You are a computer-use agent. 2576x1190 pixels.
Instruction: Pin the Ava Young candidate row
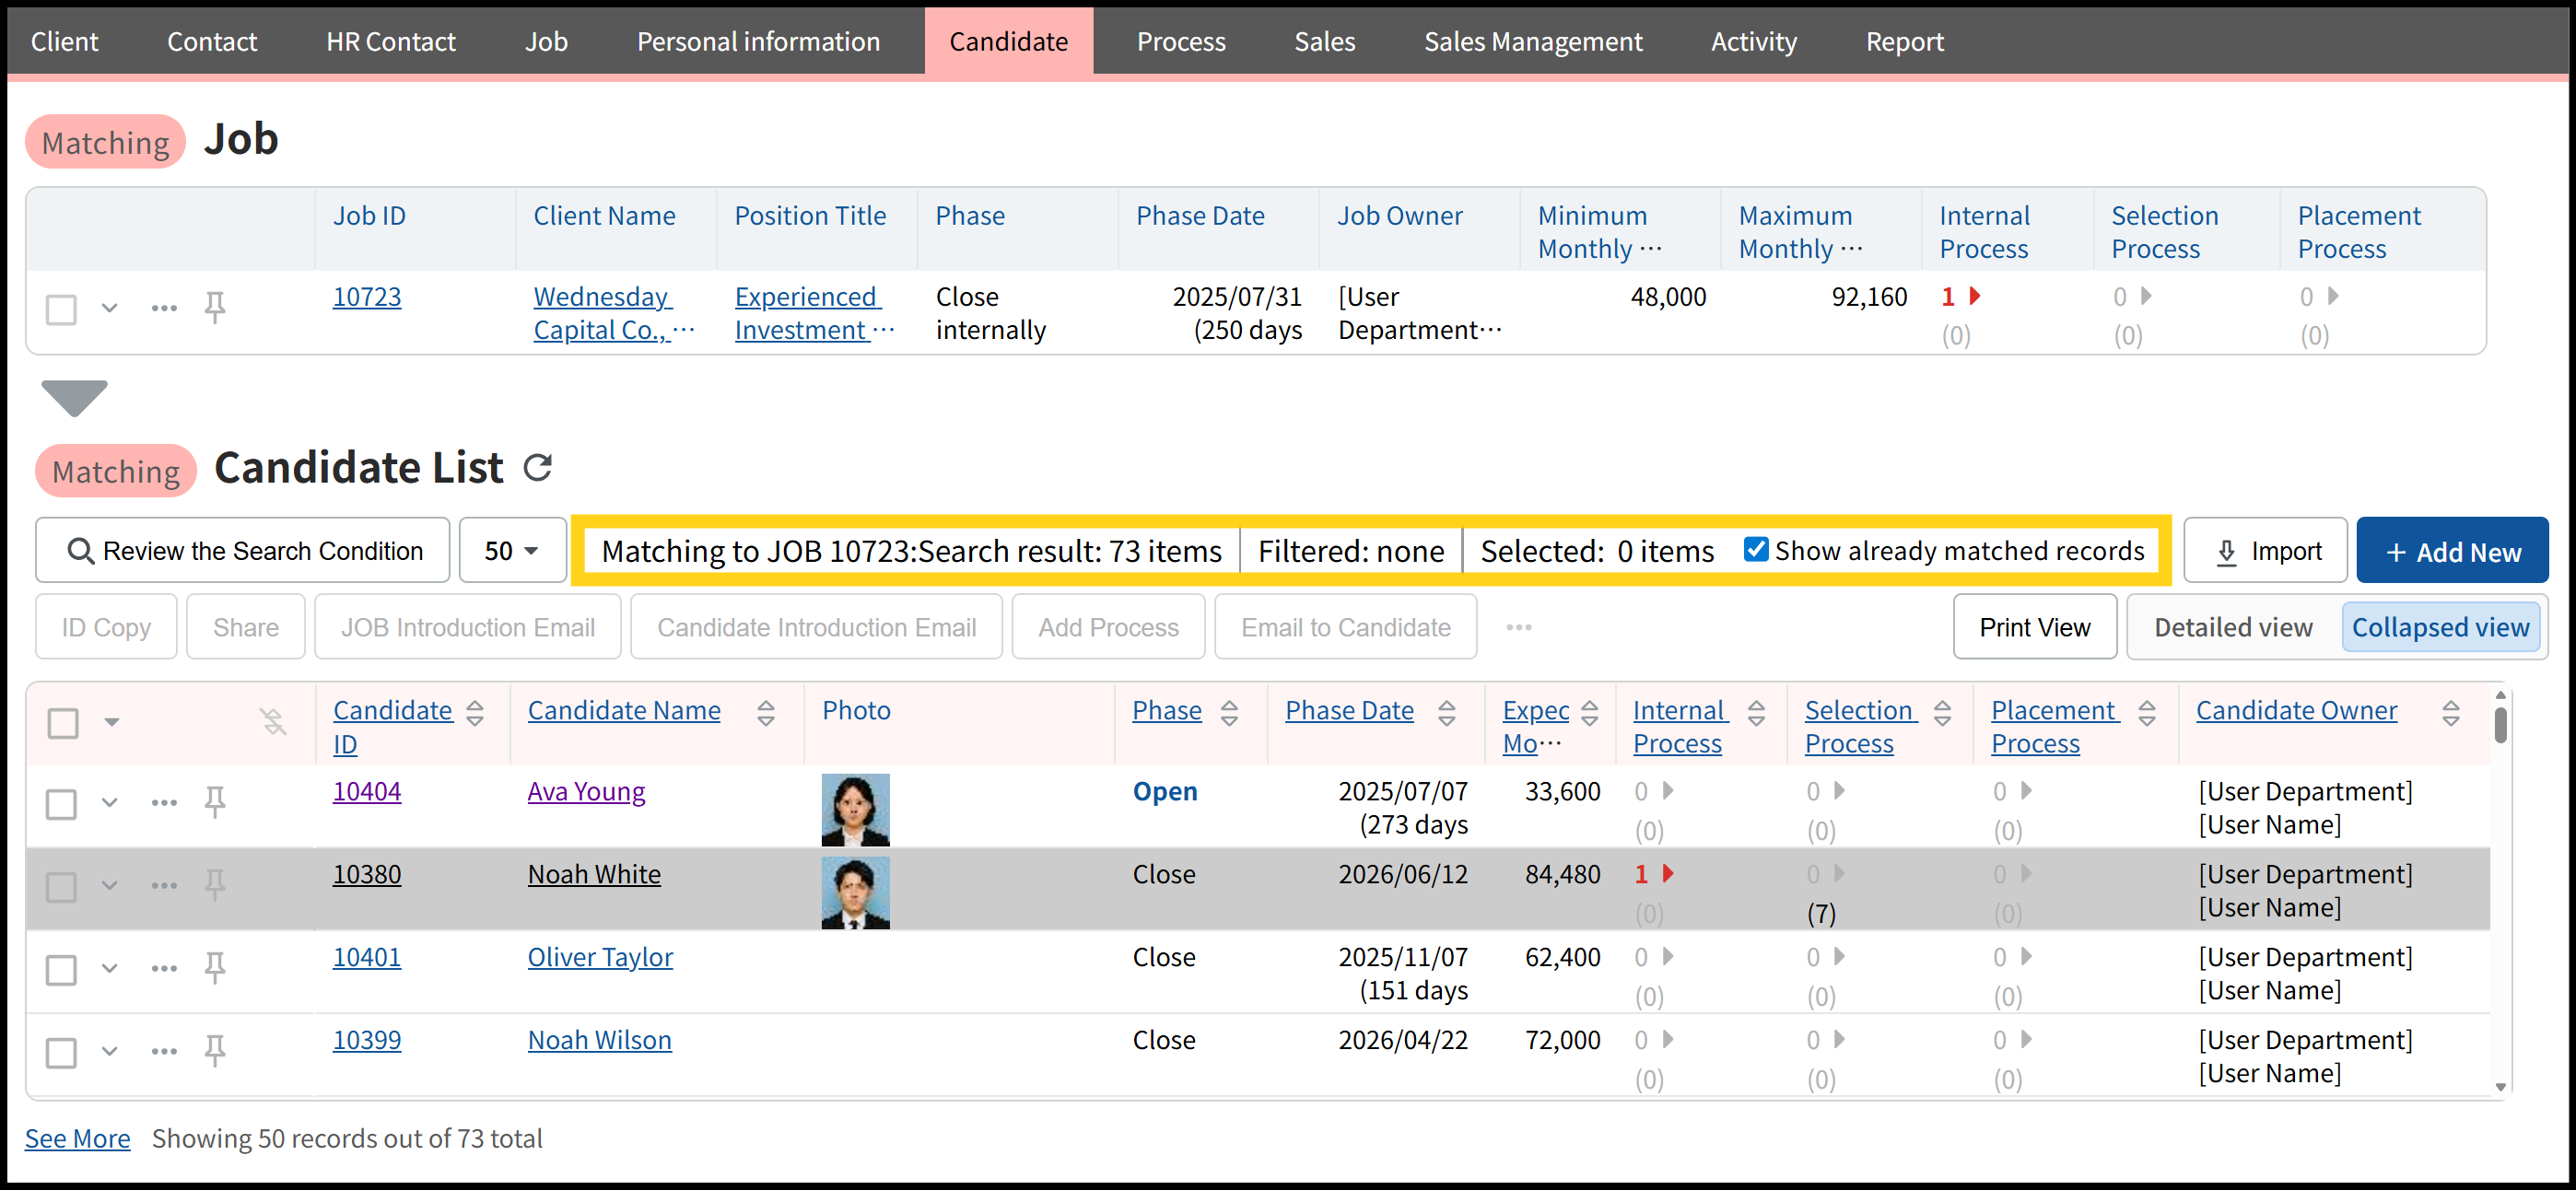click(x=215, y=801)
